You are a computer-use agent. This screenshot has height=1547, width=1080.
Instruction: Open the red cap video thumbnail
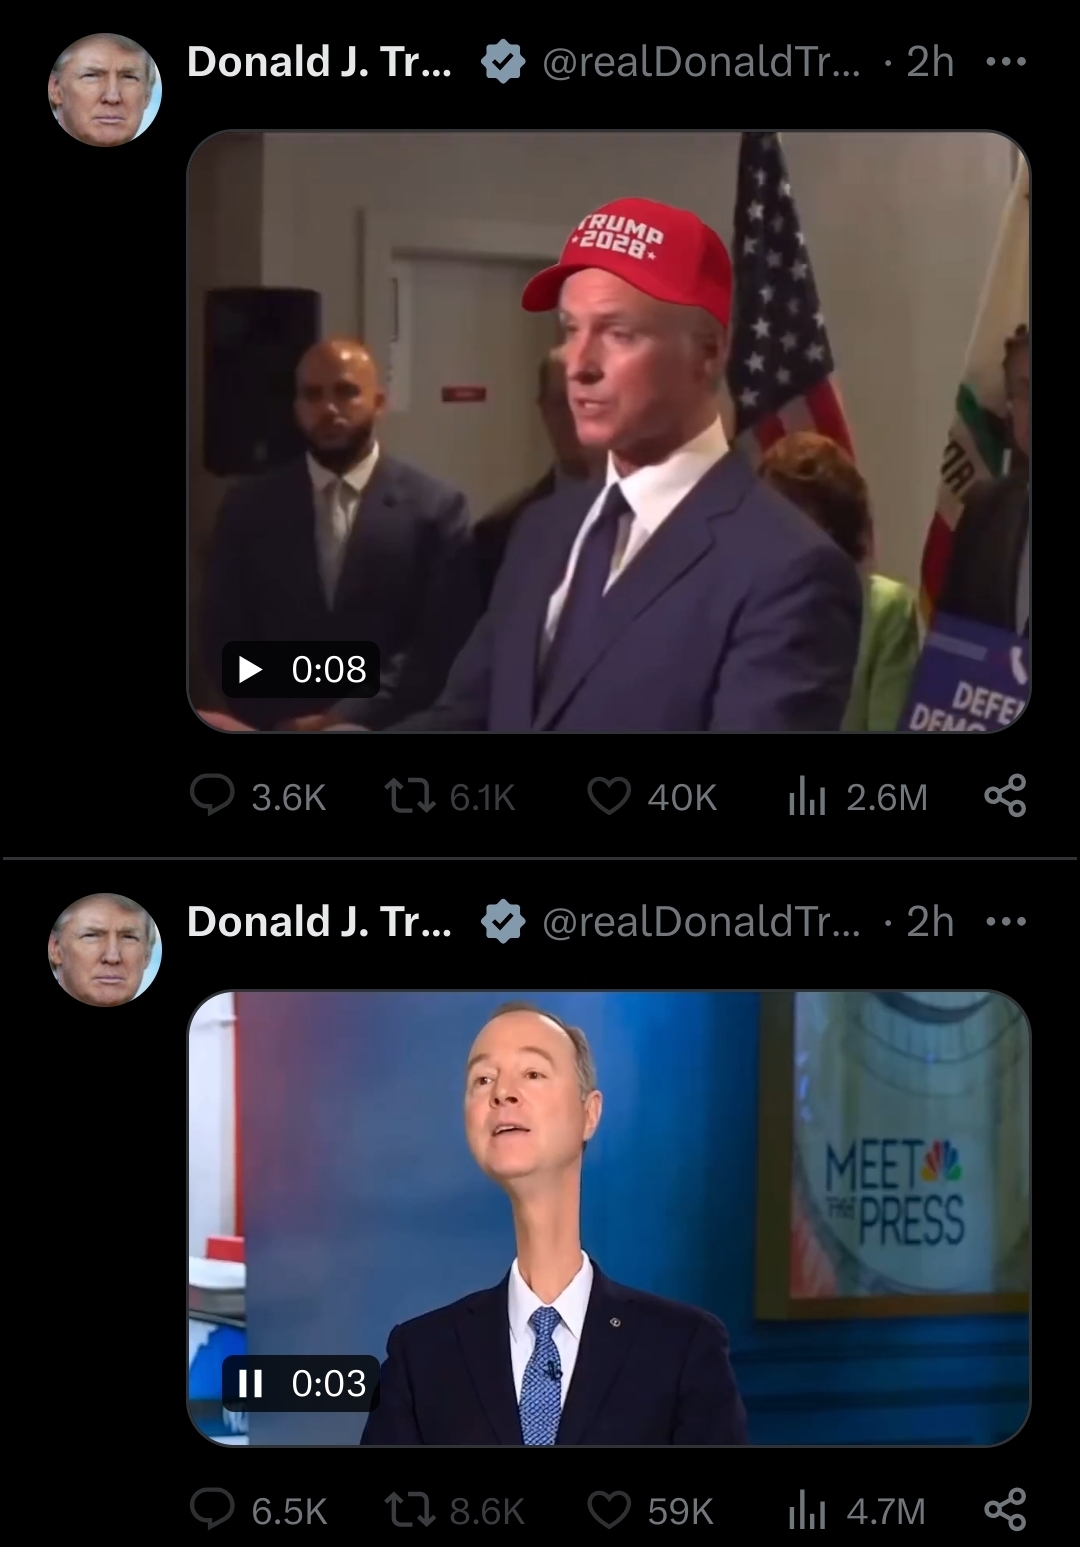tap(608, 431)
